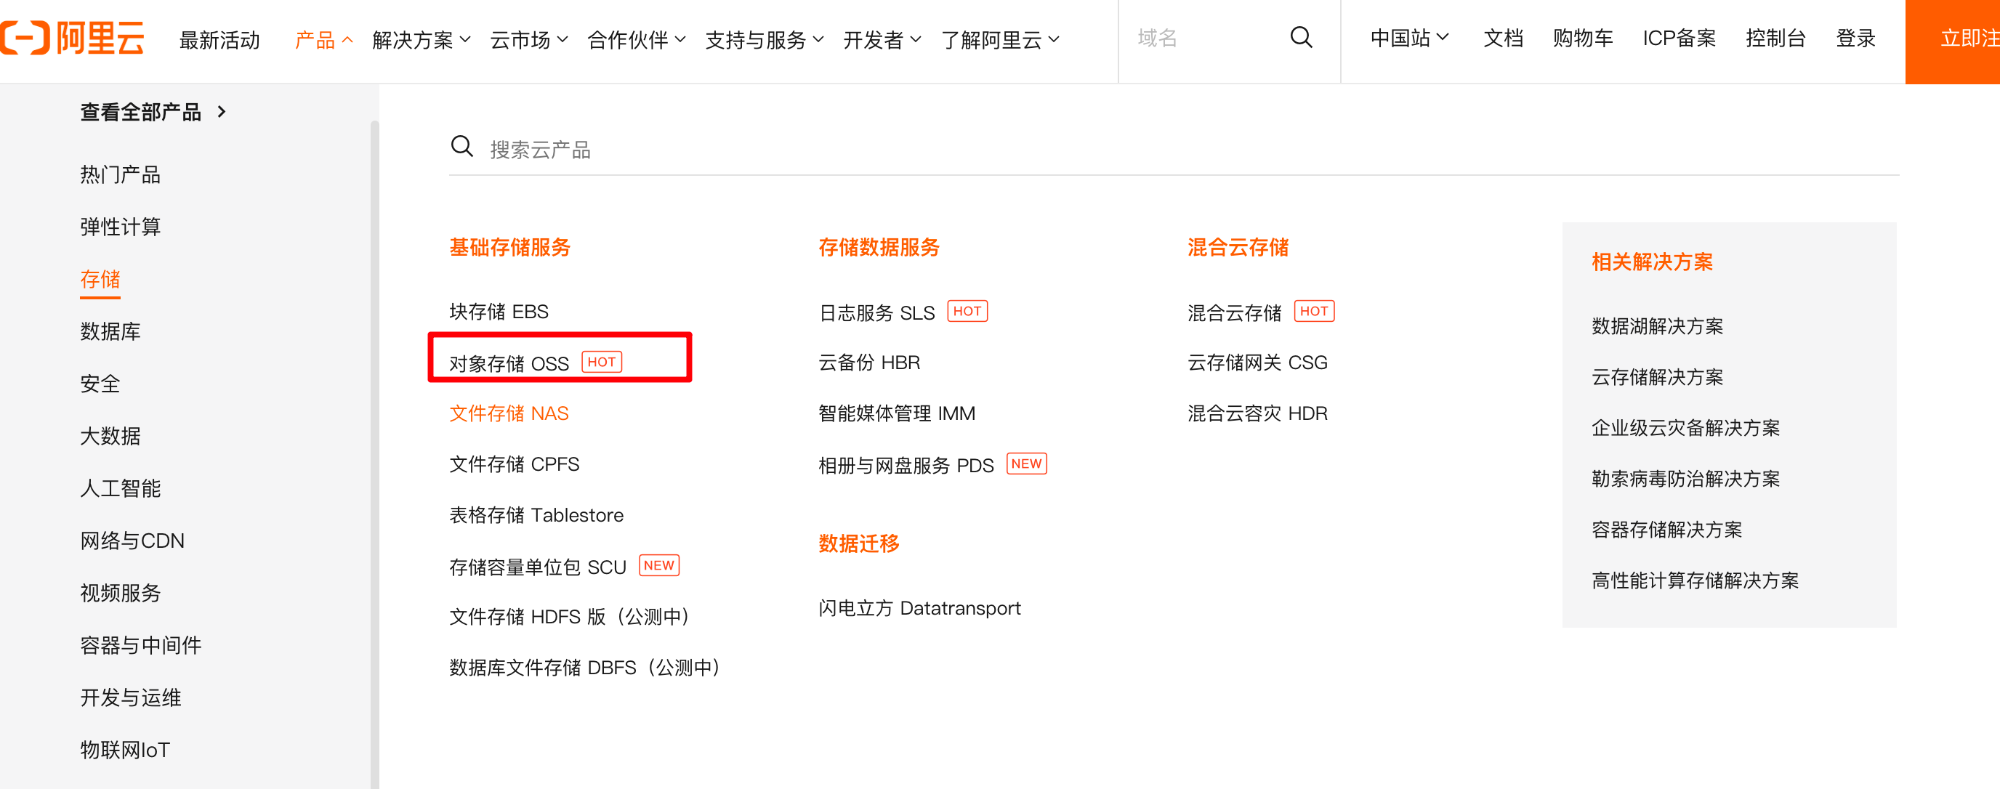Image resolution: width=2000 pixels, height=789 pixels.
Task: Click the orange 立即注册 button
Action: (1952, 41)
